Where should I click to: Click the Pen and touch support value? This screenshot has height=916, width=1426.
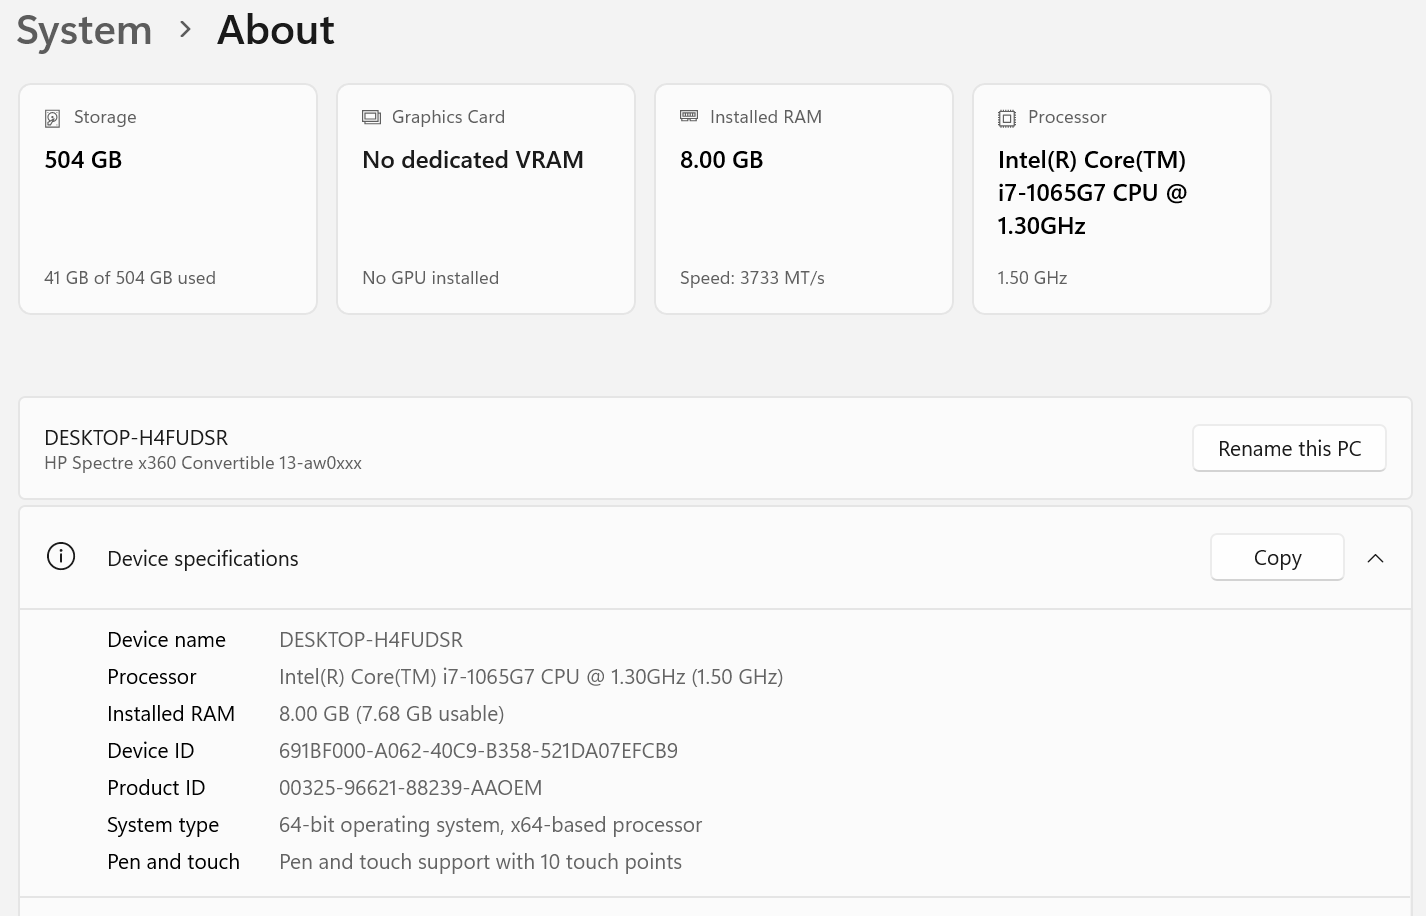coord(480,862)
